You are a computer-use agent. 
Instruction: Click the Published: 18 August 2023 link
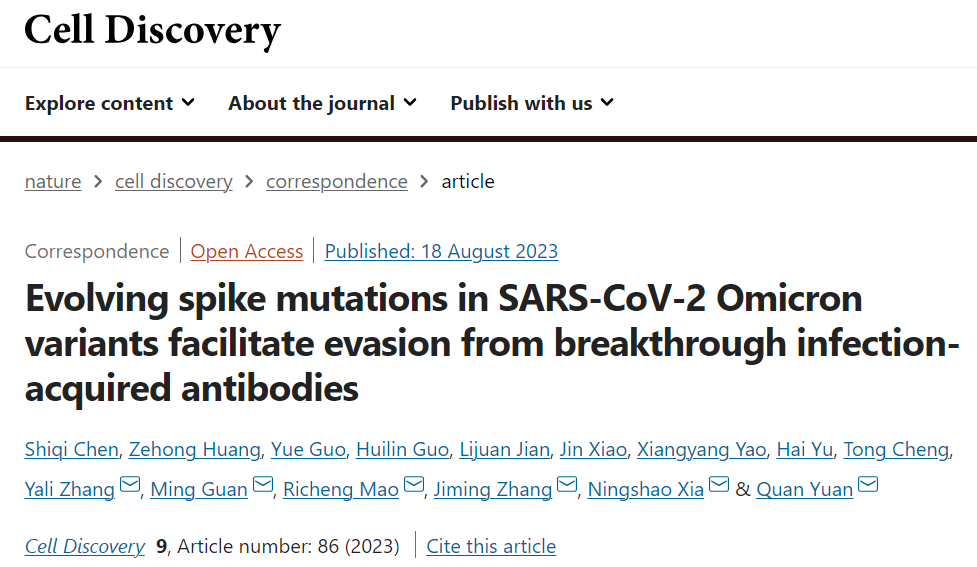(441, 251)
